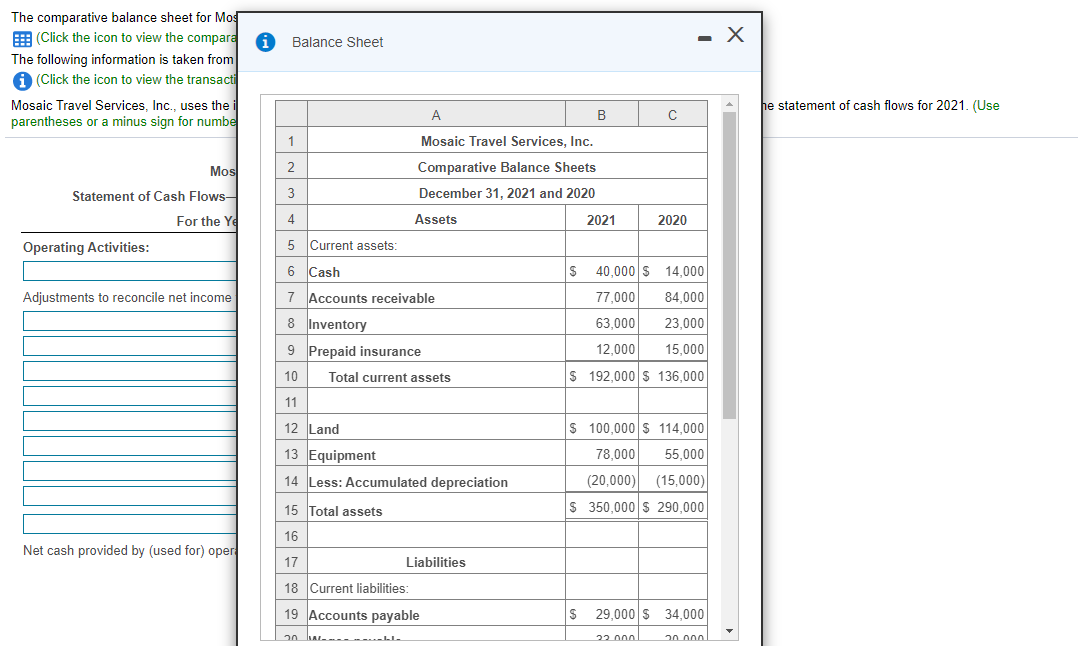Click the balance sheet scroll up arrow
1080x646 pixels.
[729, 104]
